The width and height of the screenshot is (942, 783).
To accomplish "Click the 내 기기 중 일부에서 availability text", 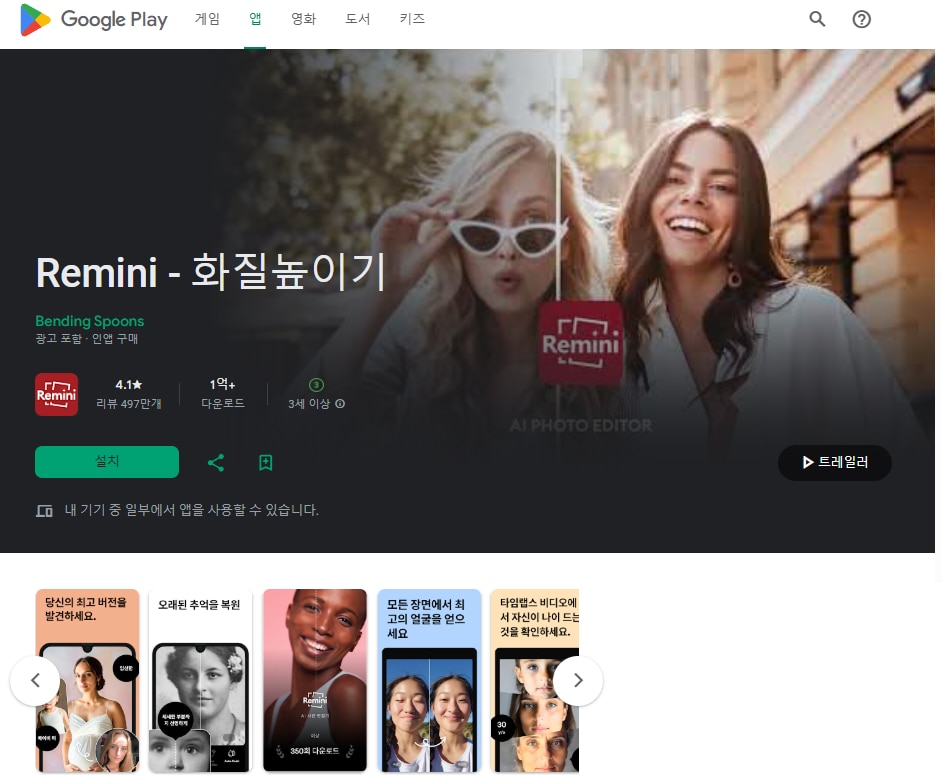I will (x=192, y=510).
